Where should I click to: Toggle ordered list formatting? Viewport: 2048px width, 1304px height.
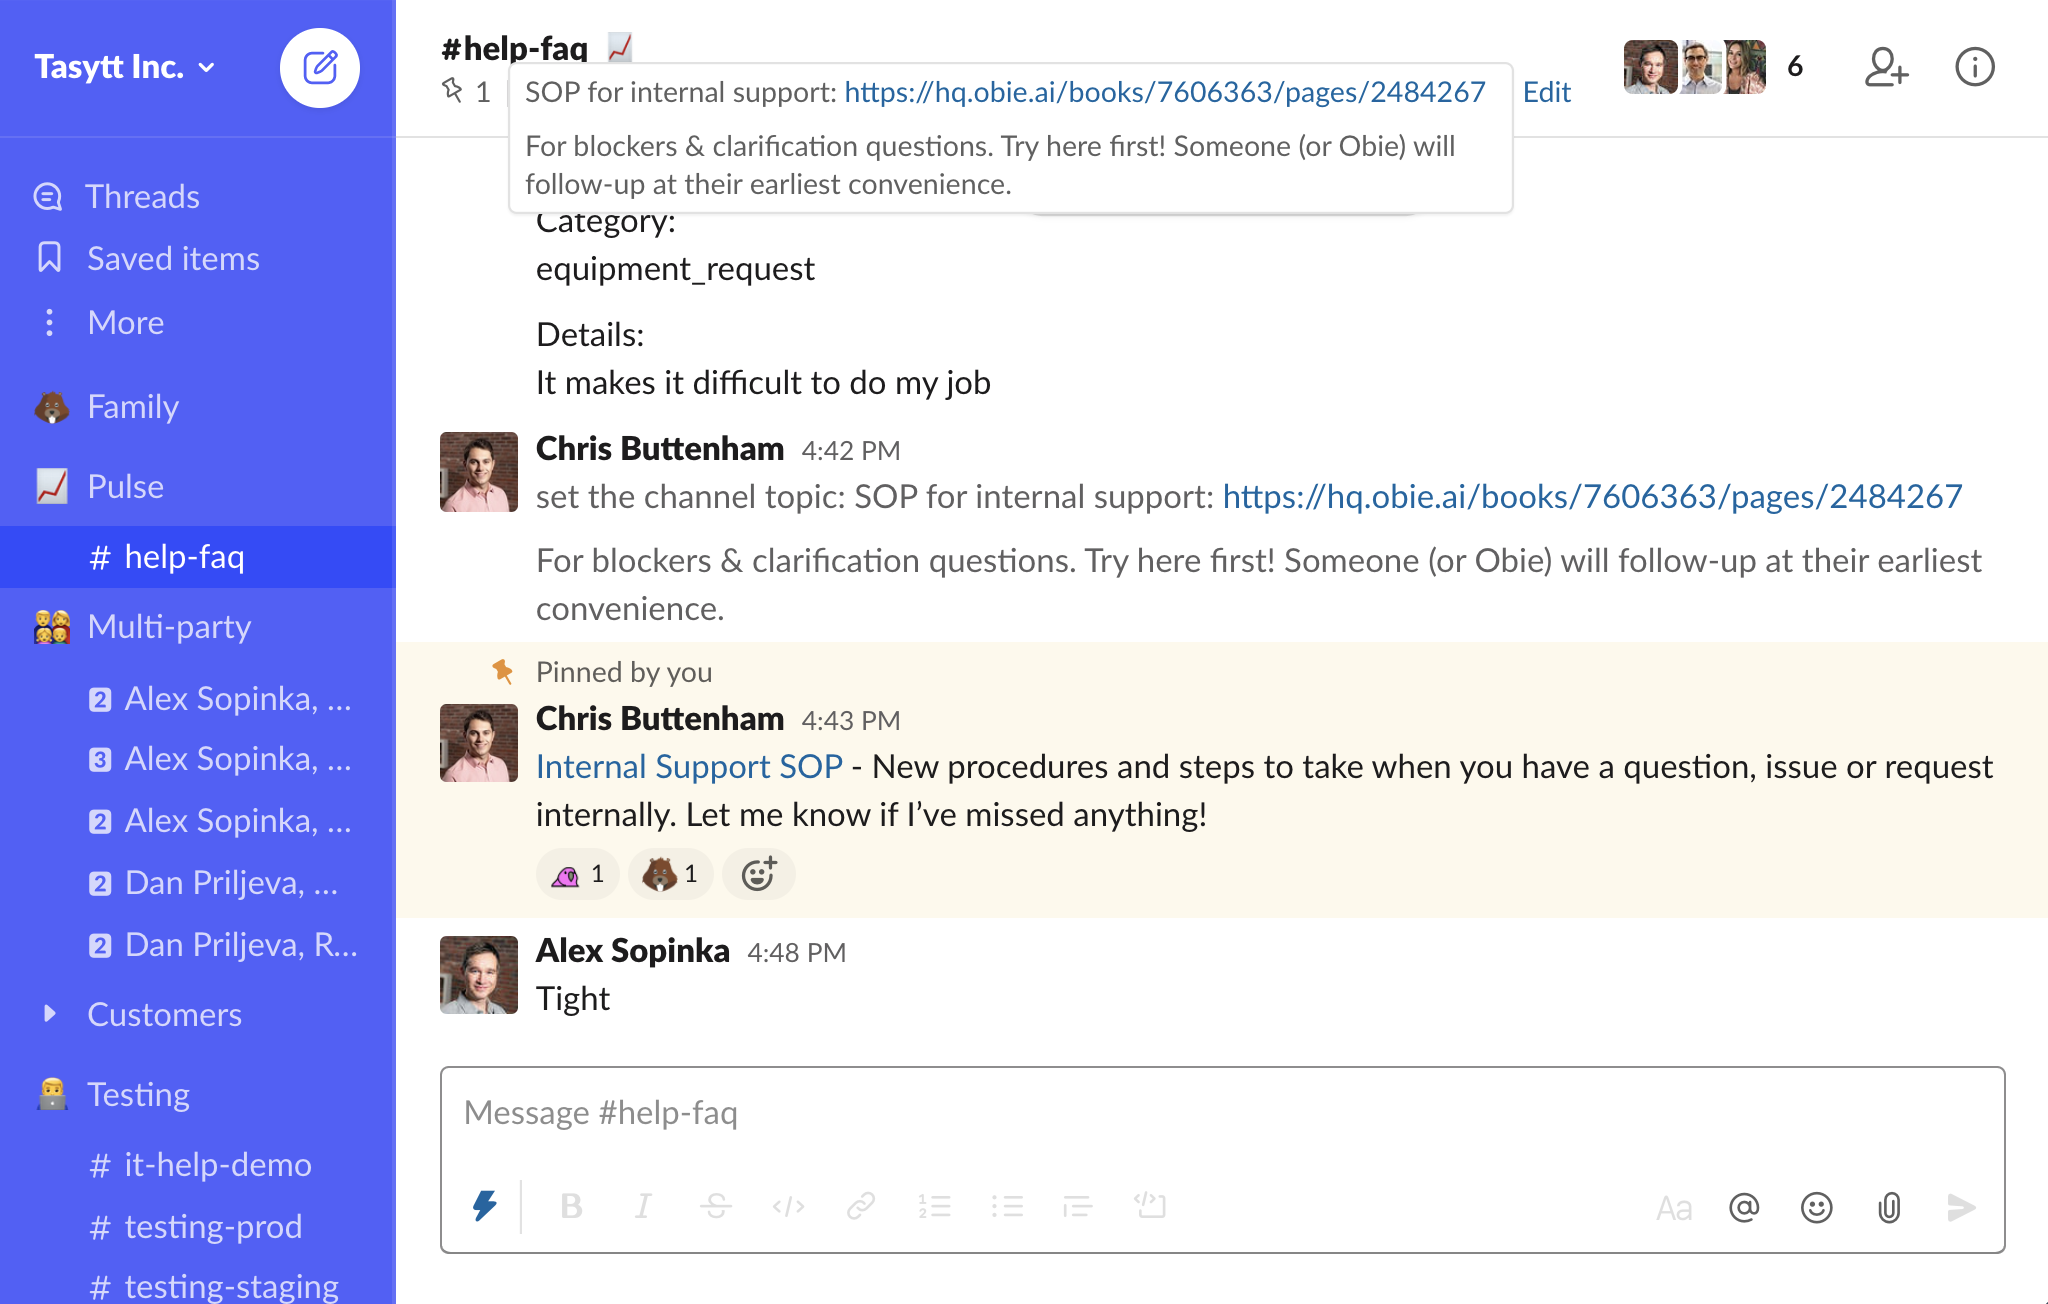pyautogui.click(x=934, y=1206)
